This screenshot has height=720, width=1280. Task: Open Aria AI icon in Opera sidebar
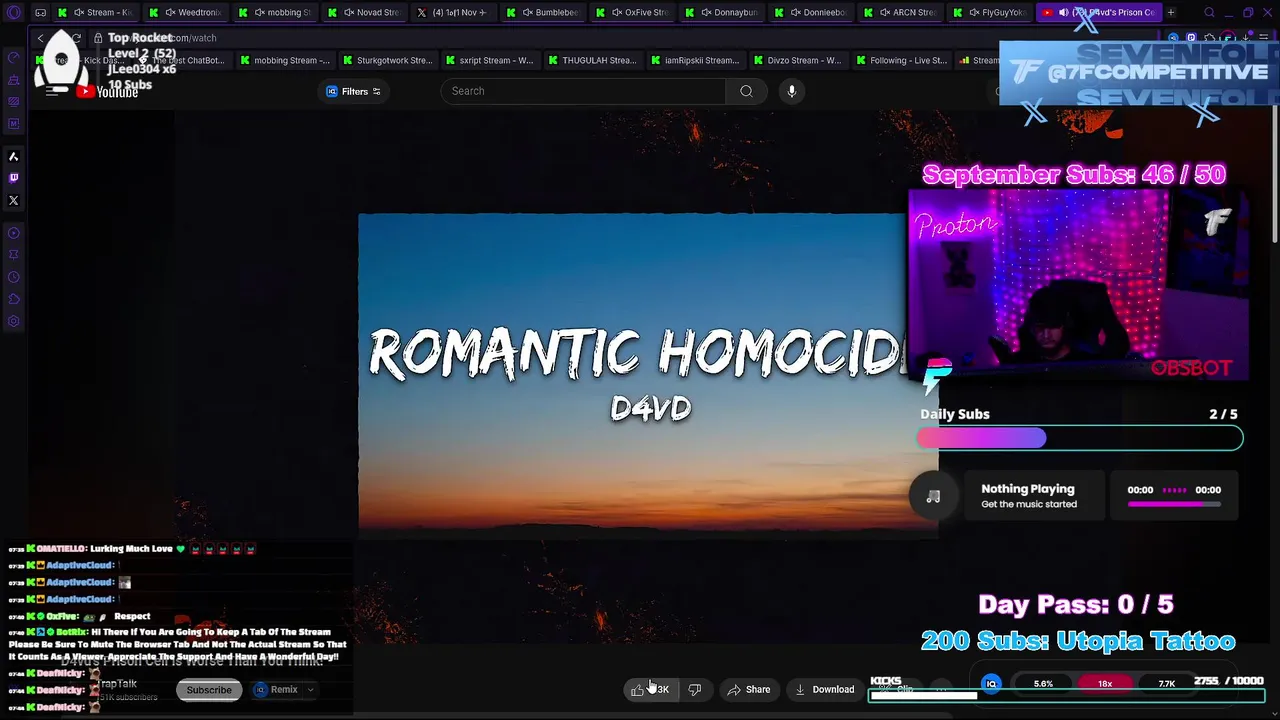[x=14, y=157]
